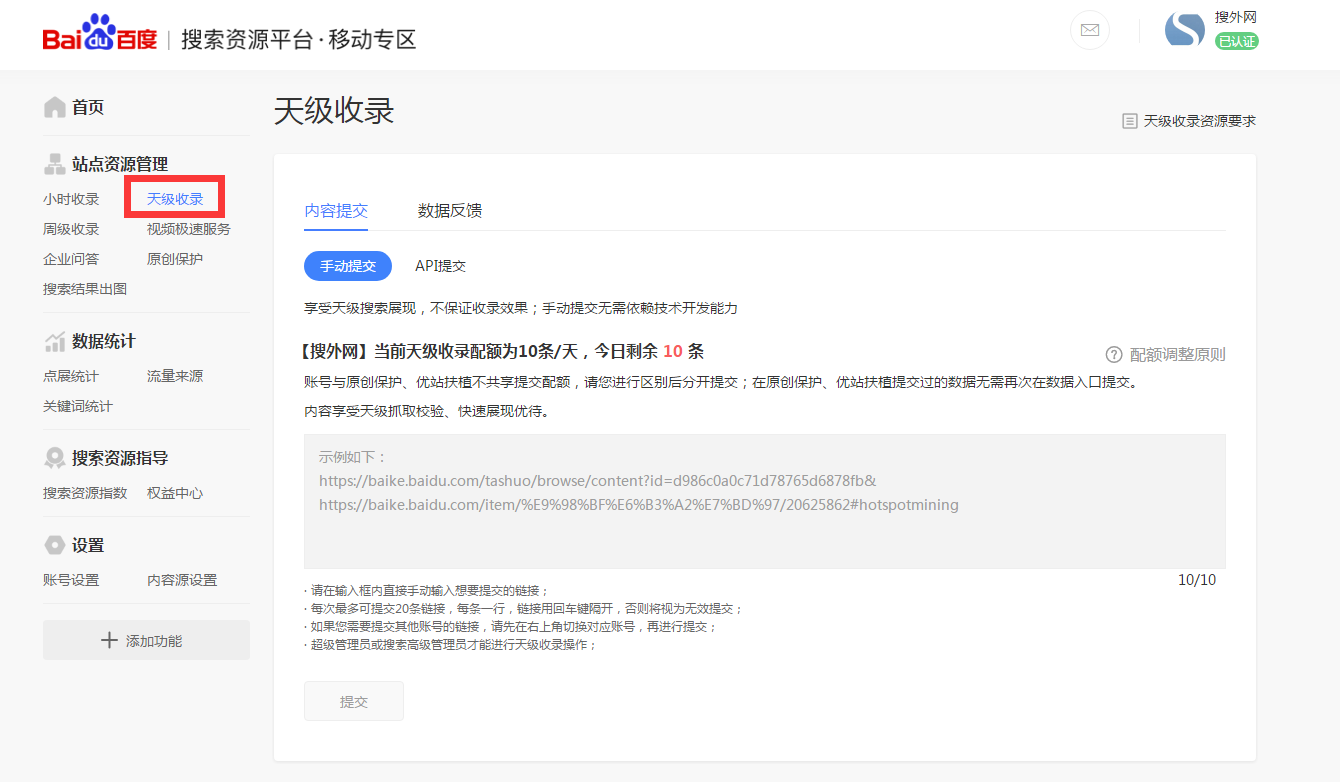Click the envelope message icon

click(x=1090, y=30)
